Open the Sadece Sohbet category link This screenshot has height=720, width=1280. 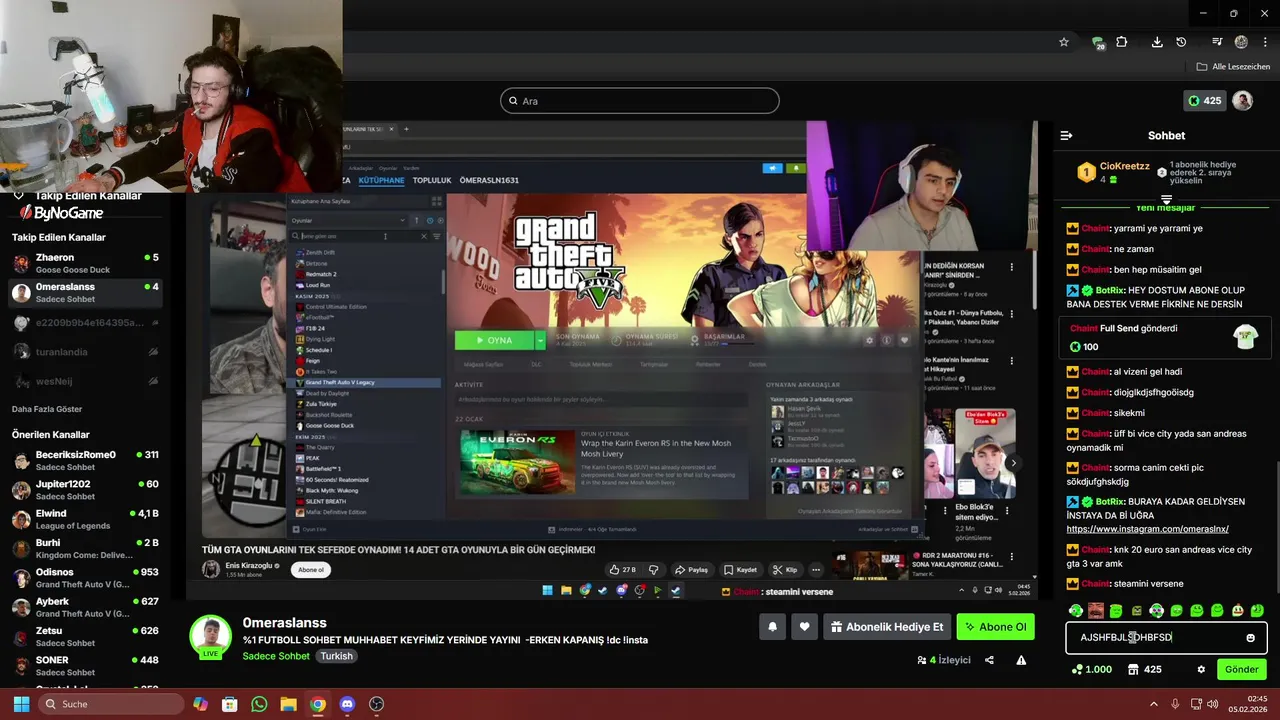click(x=276, y=656)
